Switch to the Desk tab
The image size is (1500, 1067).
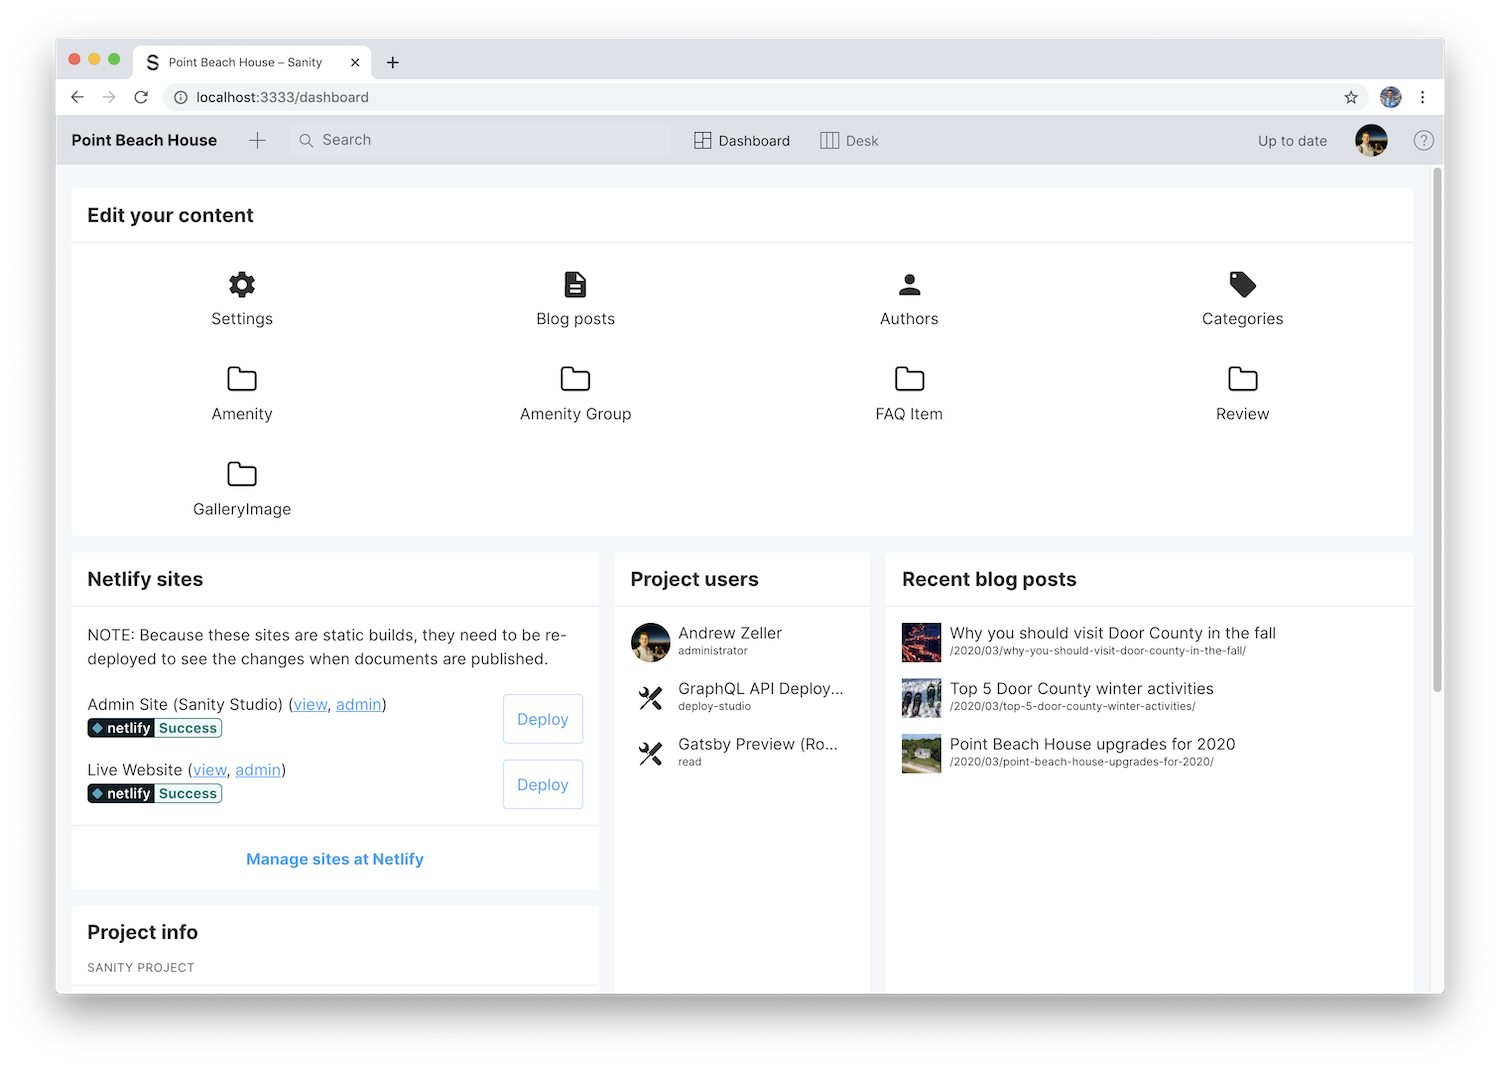849,140
